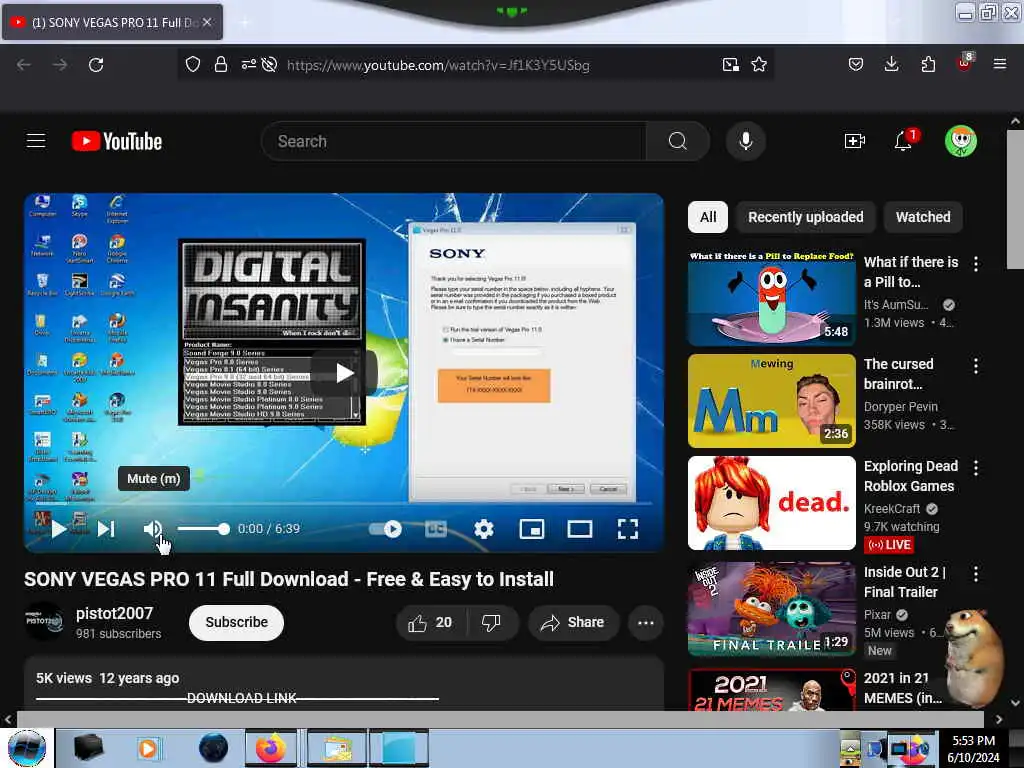The height and width of the screenshot is (768, 1024).
Task: Click the next video skip button
Action: tap(106, 529)
